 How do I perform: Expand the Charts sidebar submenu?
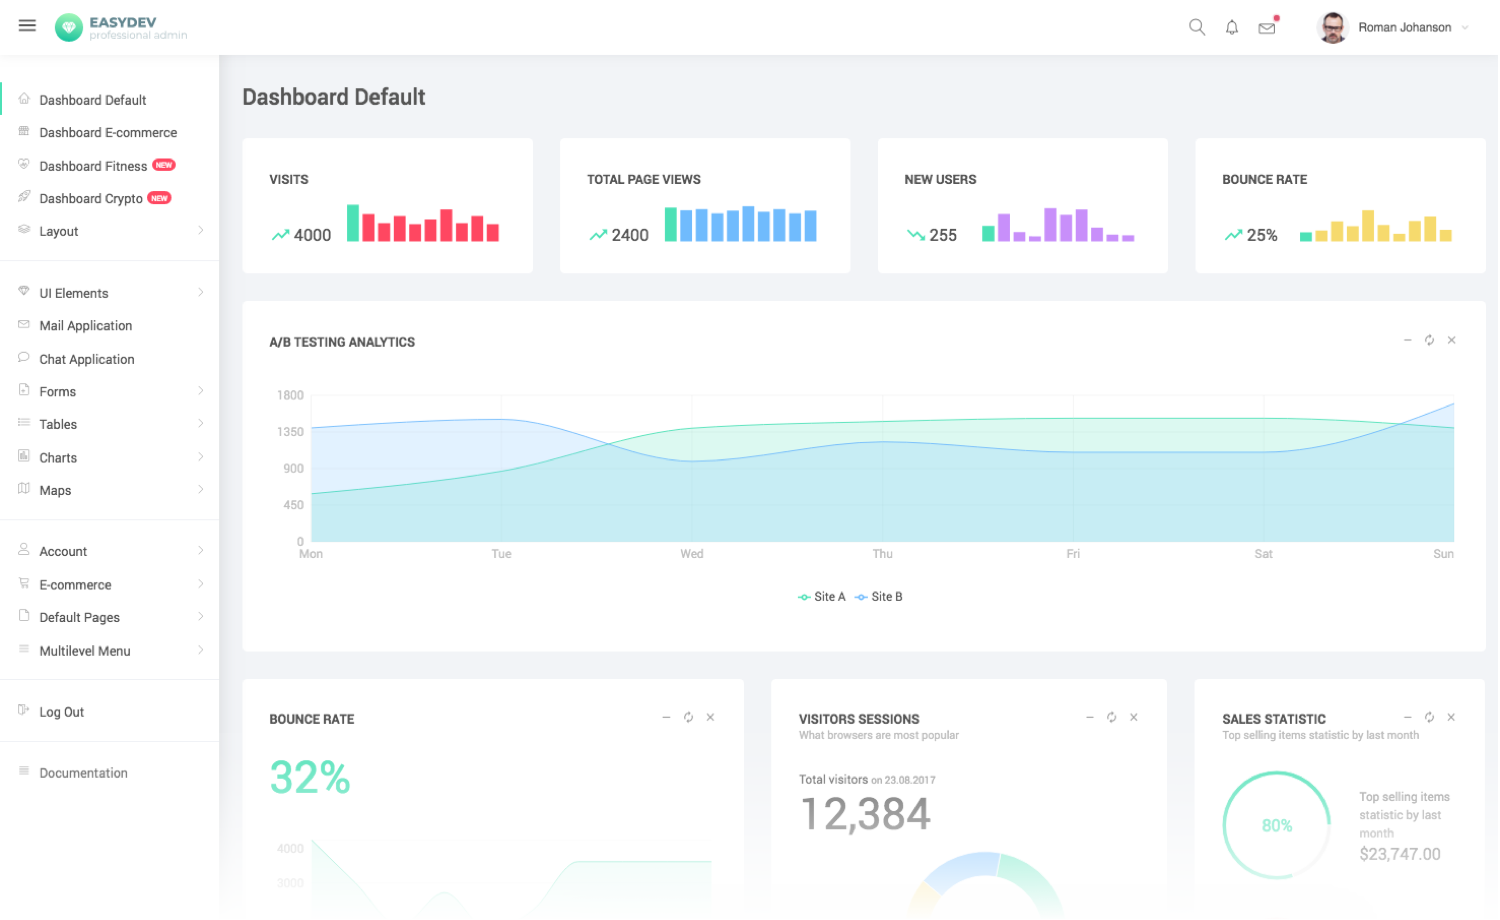point(110,458)
